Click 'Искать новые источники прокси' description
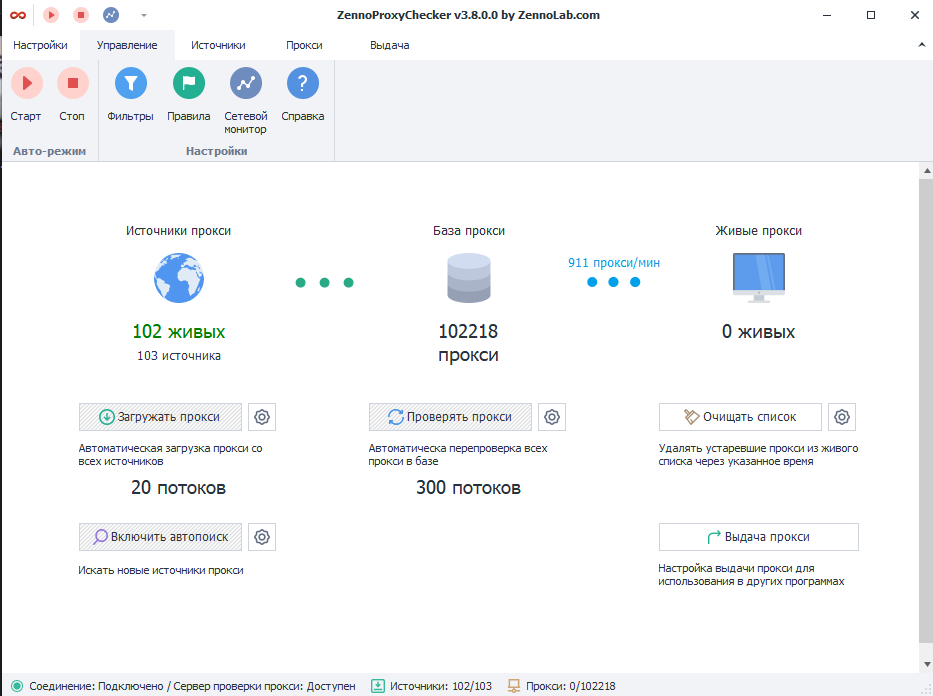 (161, 570)
